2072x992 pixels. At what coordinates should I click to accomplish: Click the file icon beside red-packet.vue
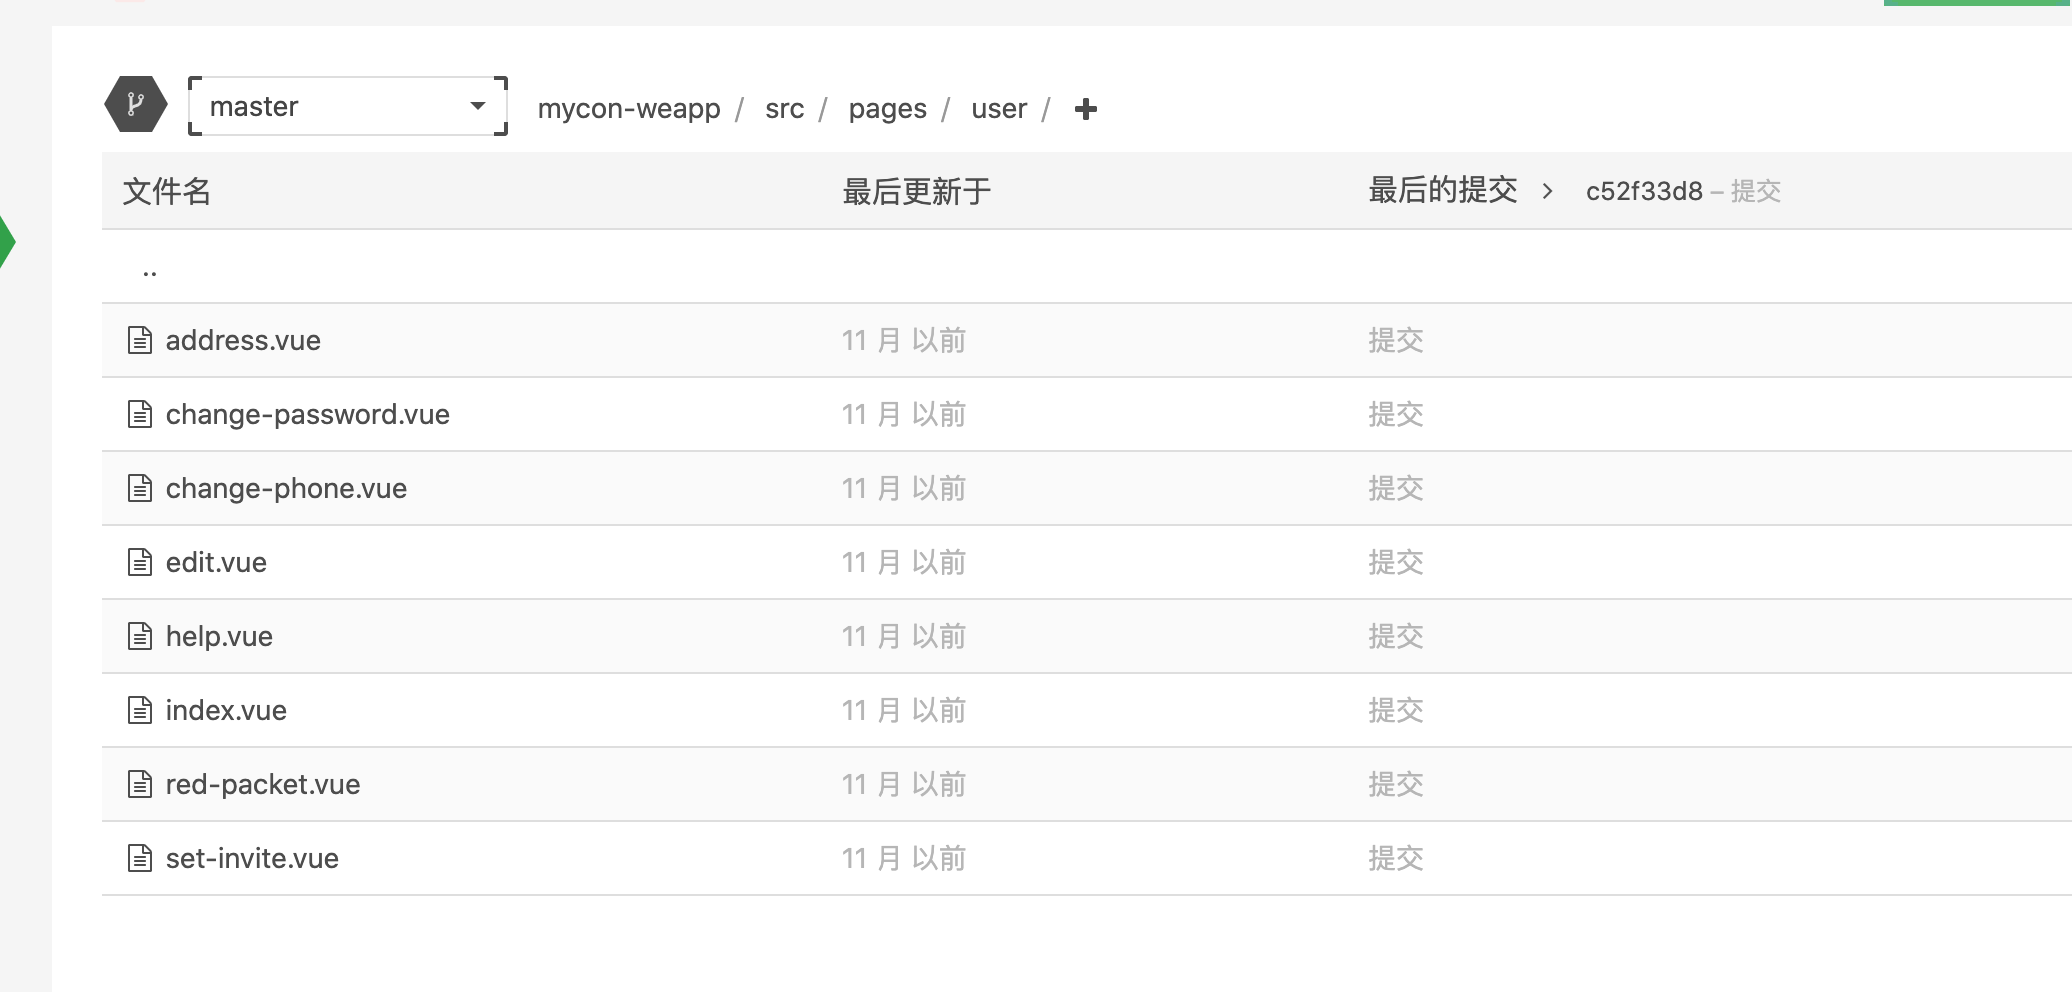[x=140, y=784]
